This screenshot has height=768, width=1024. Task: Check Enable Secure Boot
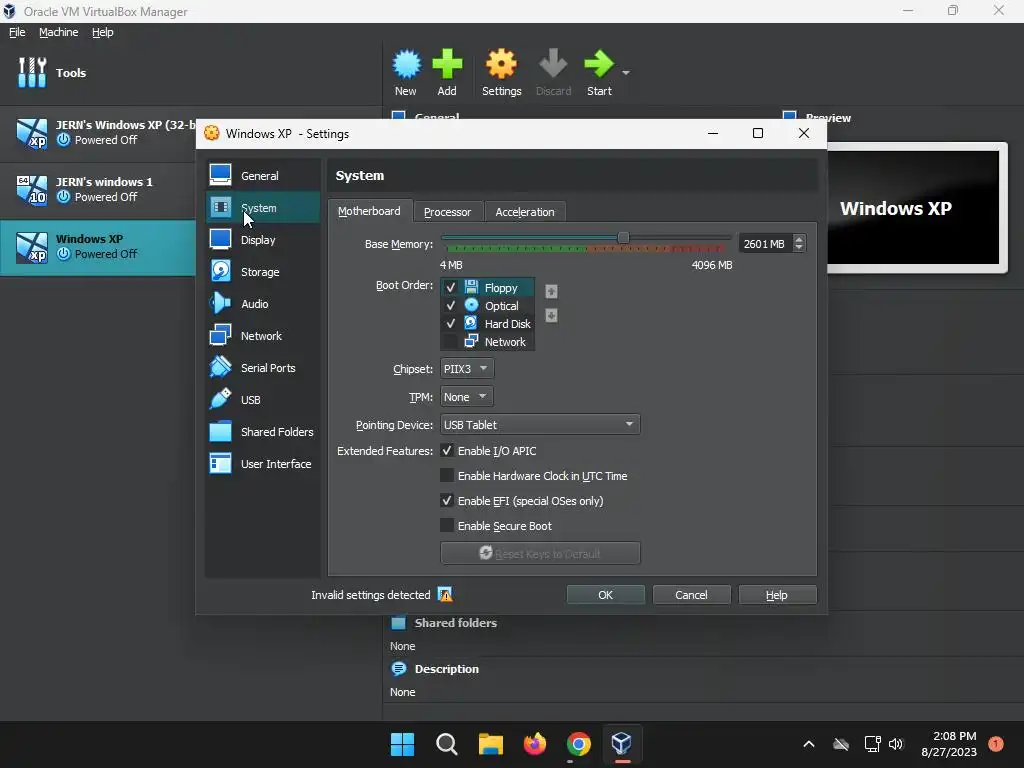click(x=447, y=525)
